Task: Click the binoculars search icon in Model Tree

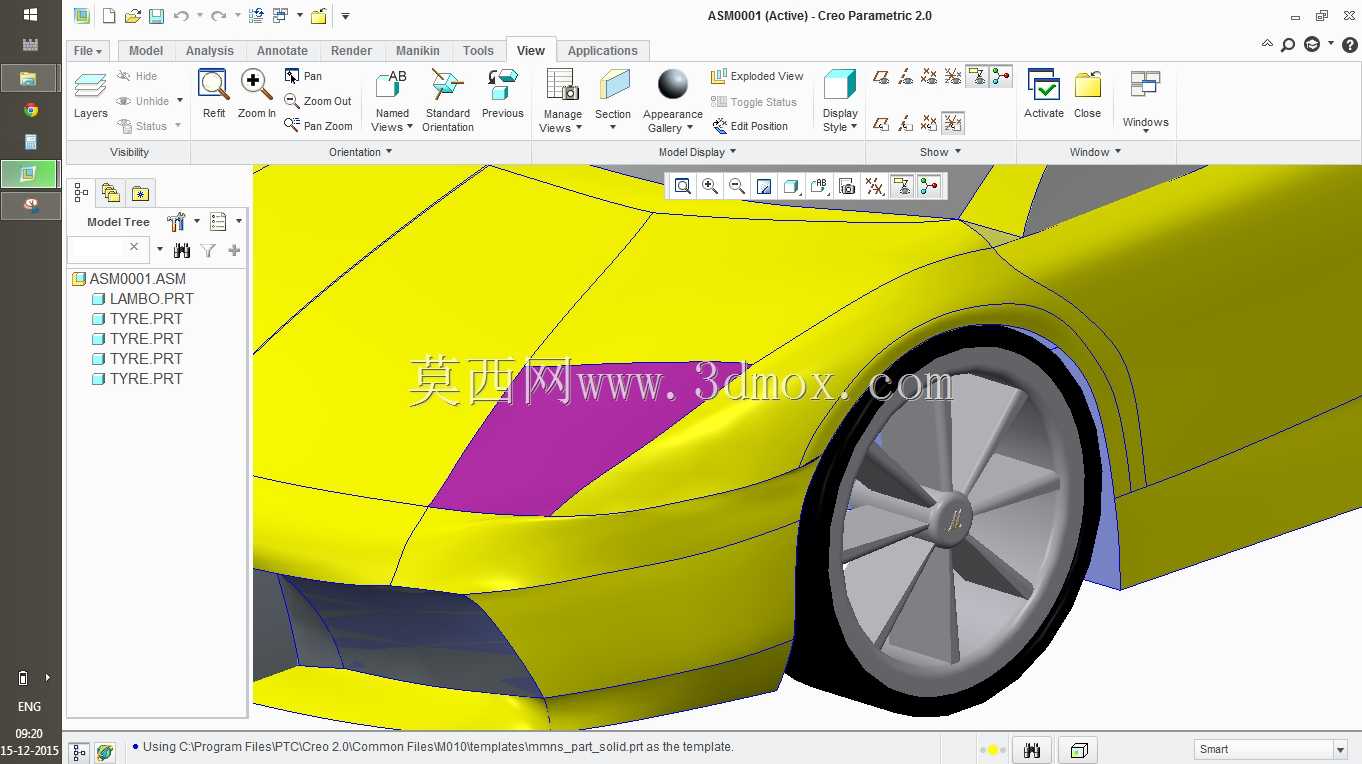Action: (x=182, y=251)
